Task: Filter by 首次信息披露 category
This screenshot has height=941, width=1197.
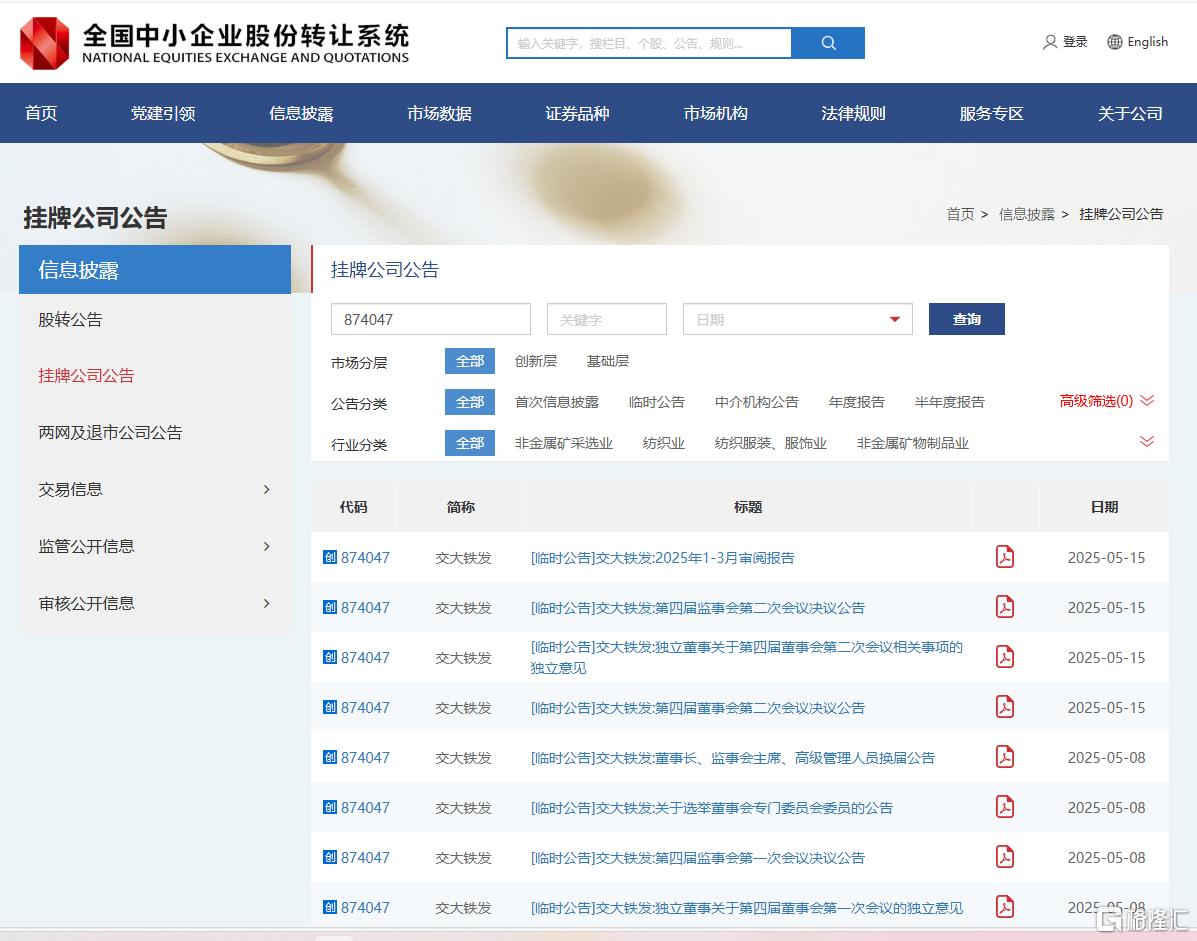Action: [x=557, y=402]
